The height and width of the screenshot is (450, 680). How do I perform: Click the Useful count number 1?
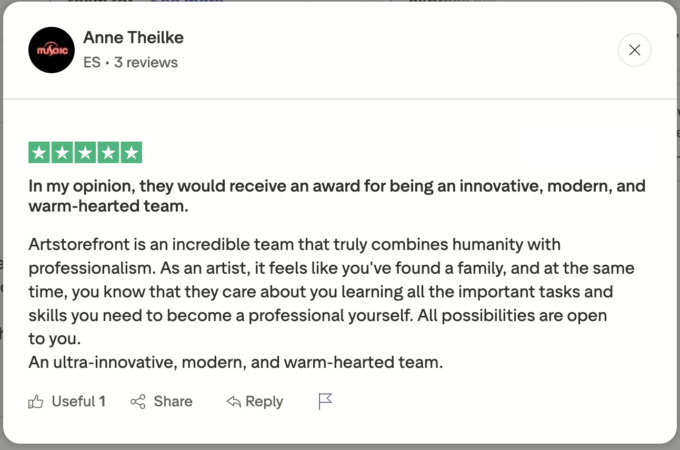(x=102, y=401)
